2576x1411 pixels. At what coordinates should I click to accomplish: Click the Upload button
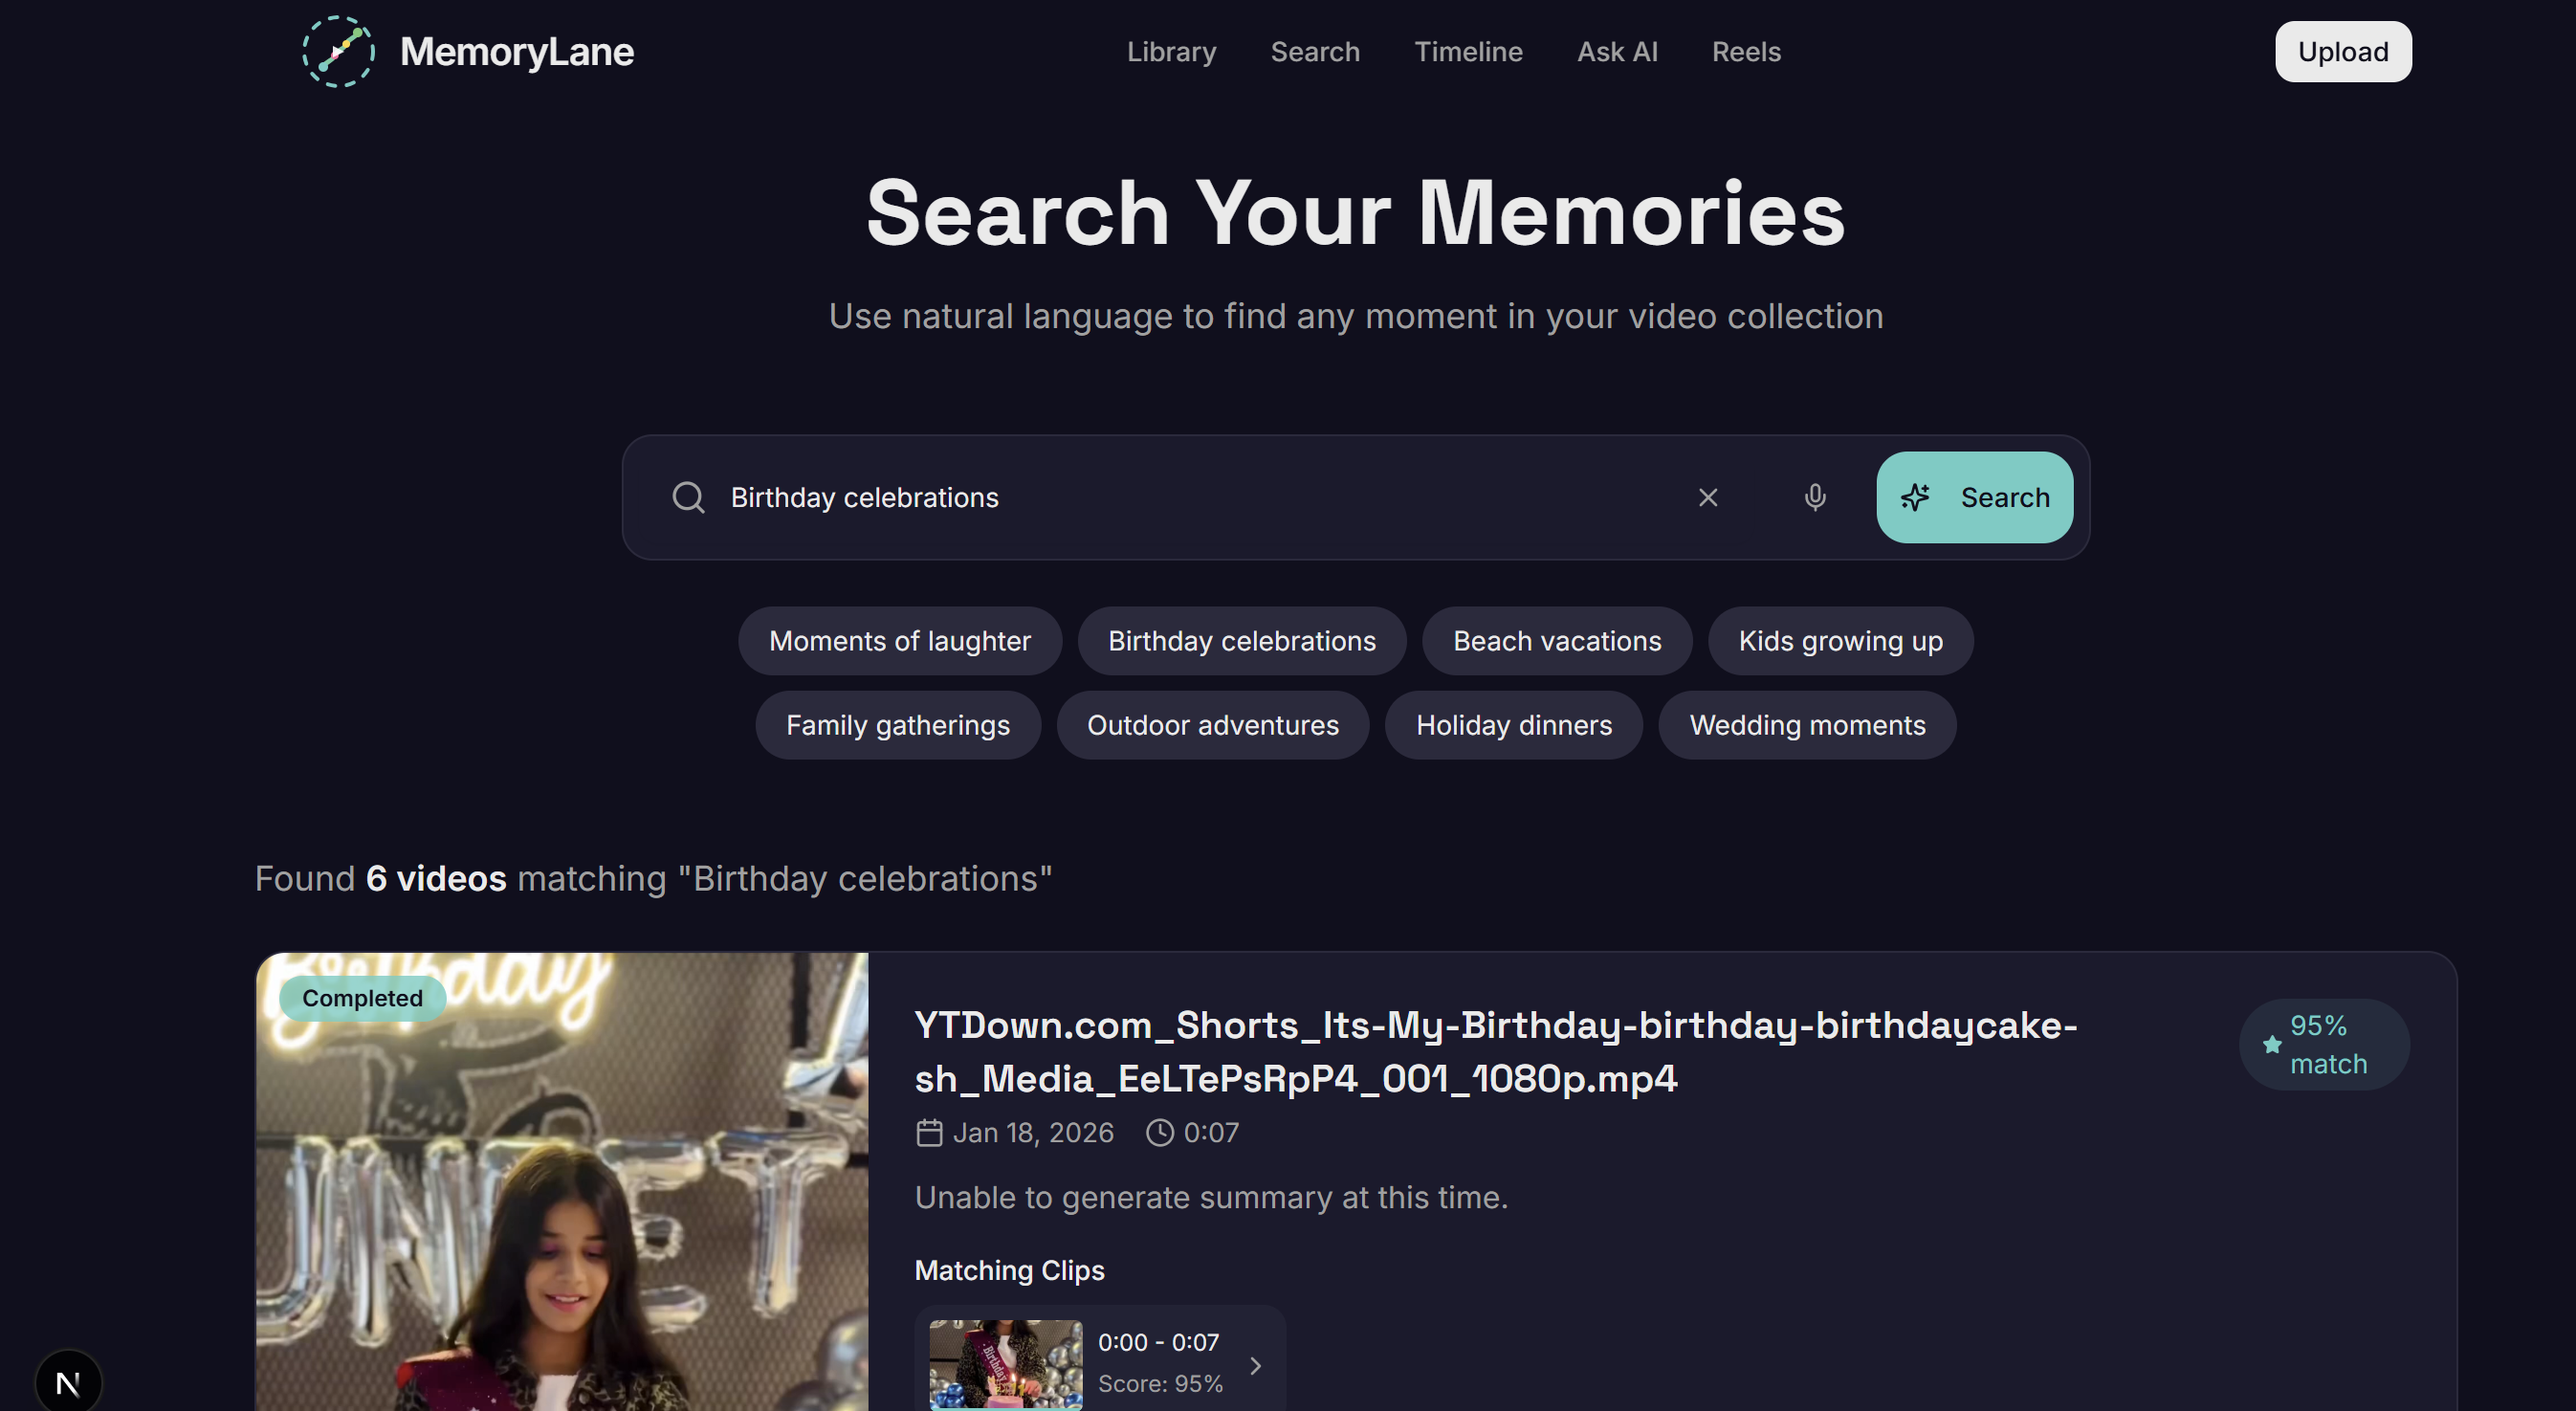(2342, 52)
